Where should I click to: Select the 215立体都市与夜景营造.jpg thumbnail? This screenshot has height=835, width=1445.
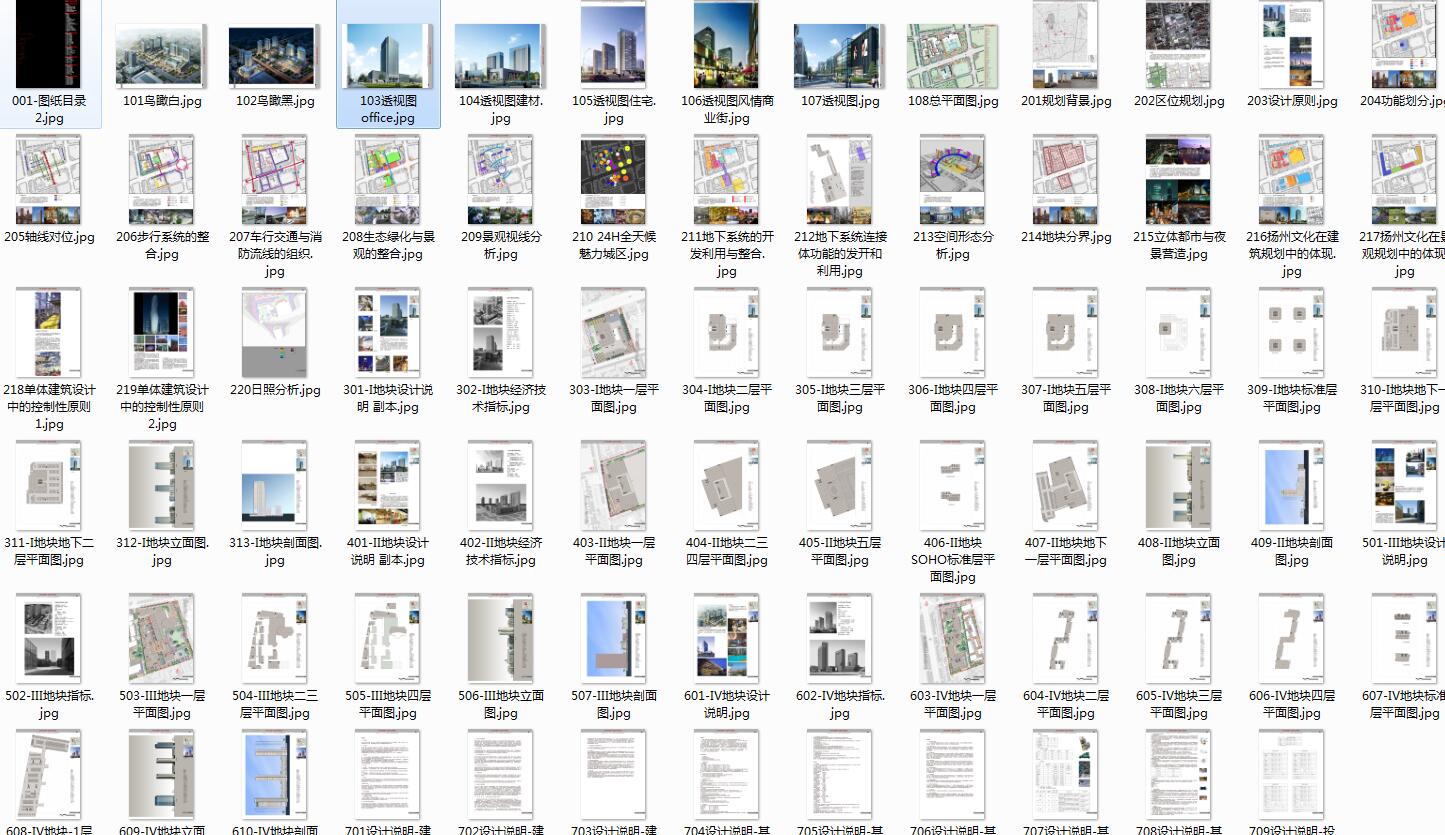(x=1179, y=181)
